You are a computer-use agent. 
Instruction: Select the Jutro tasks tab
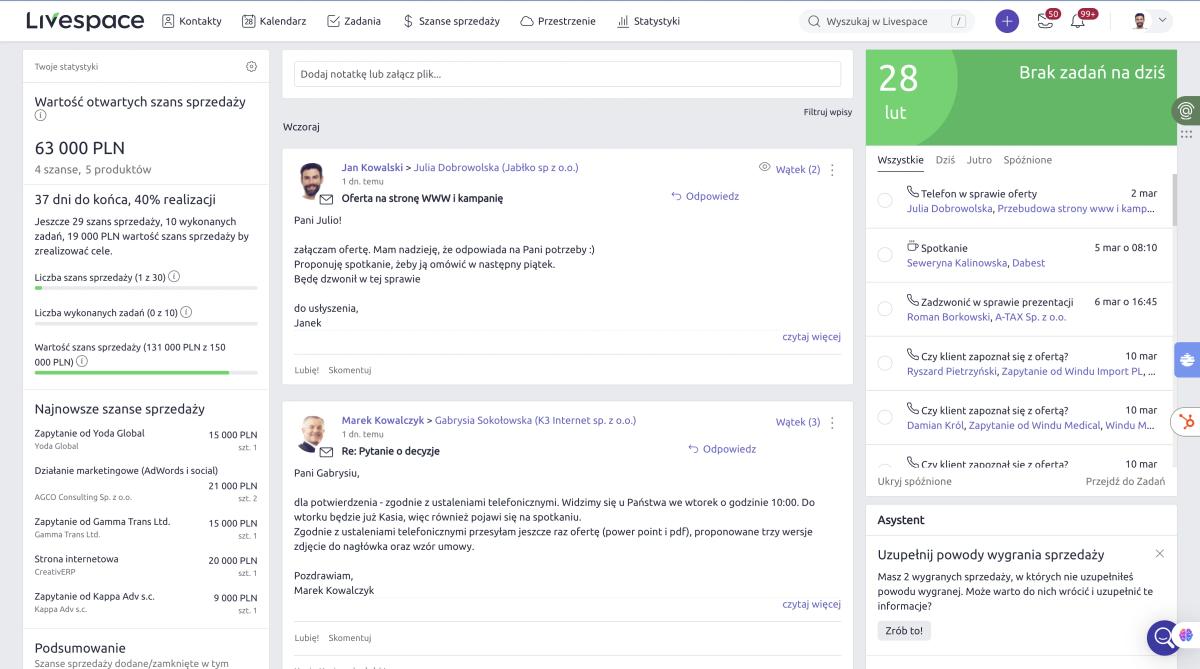coord(979,160)
